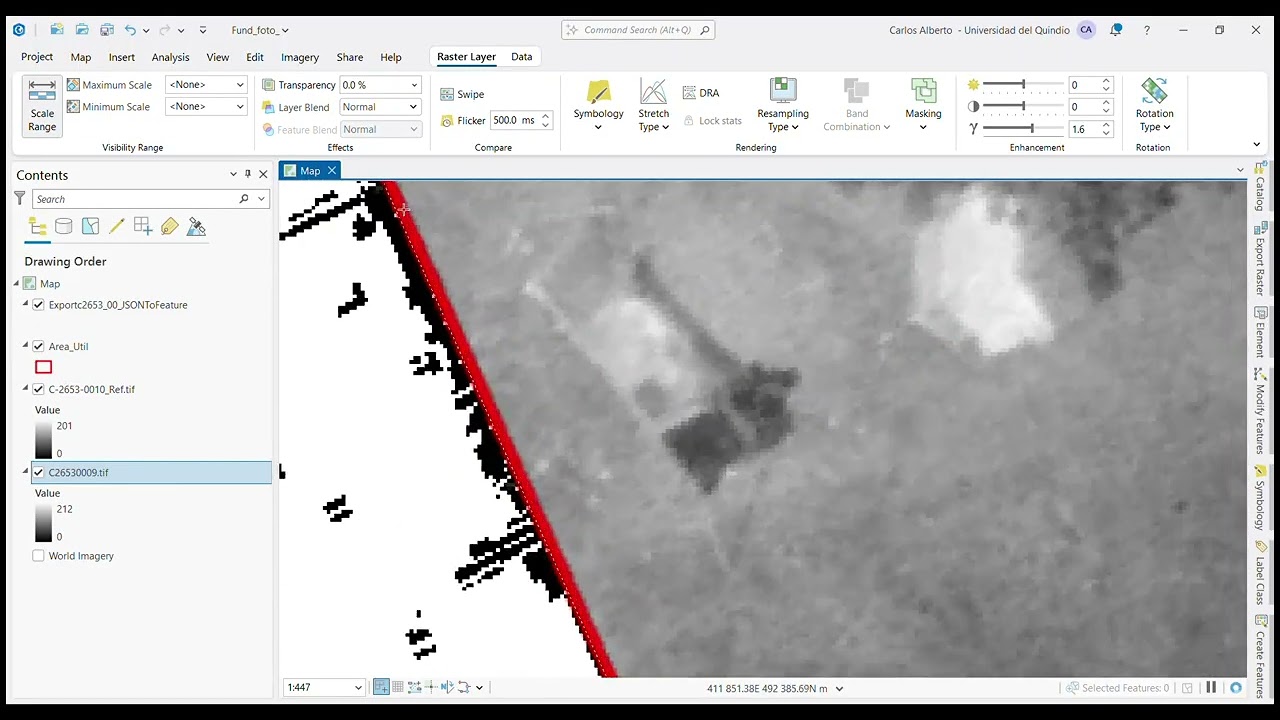Screen dimensions: 1280x720
Task: Open the coordinate display units dropdown
Action: point(839,688)
